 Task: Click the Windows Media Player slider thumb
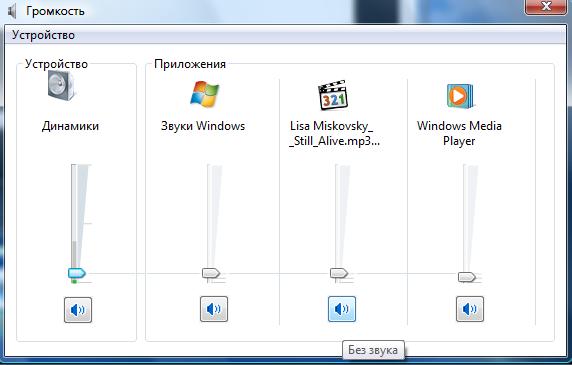[x=467, y=277]
